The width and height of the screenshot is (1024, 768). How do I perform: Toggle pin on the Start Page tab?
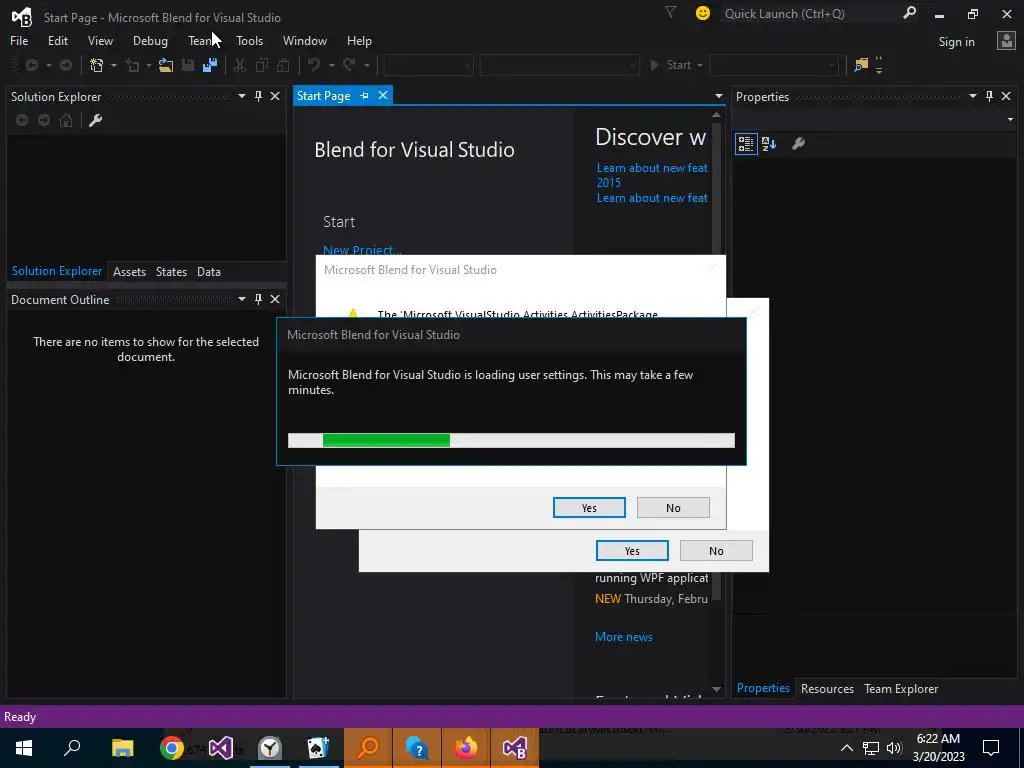click(x=364, y=96)
